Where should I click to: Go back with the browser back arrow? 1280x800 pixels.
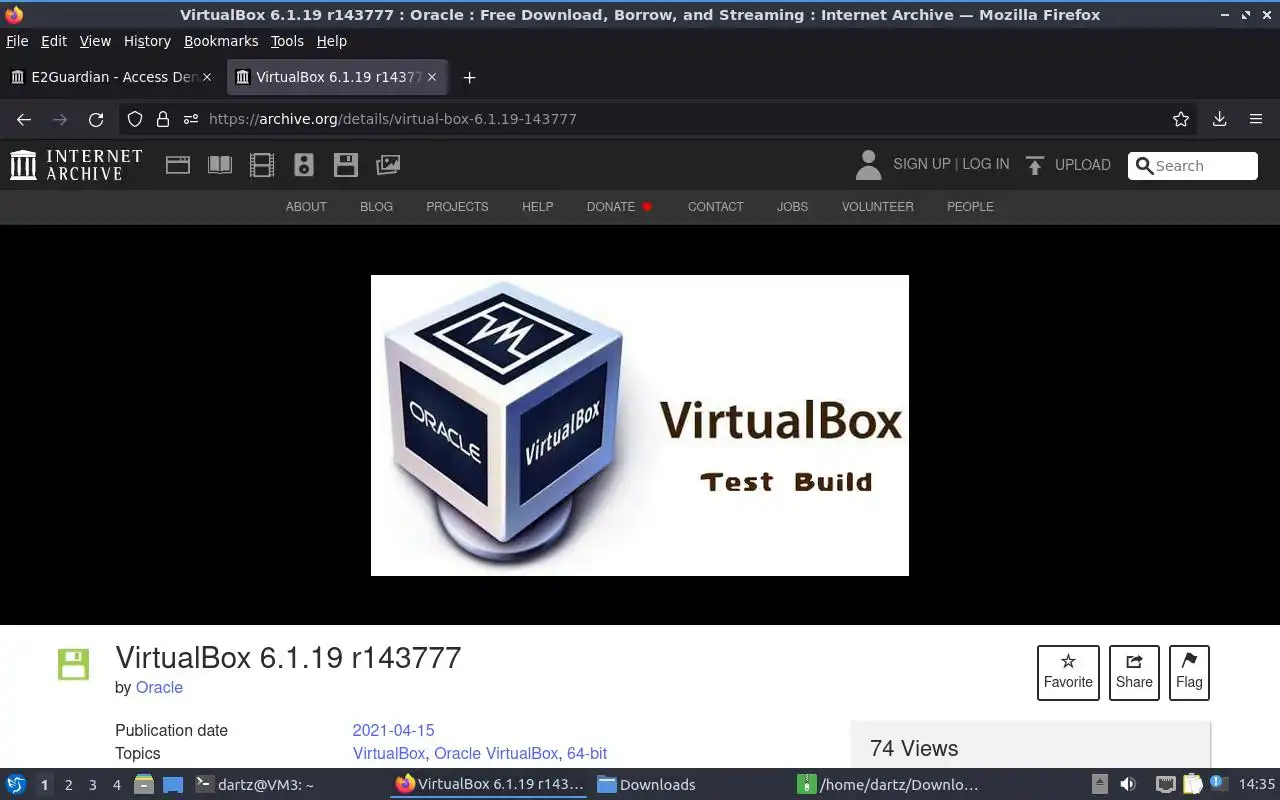tap(24, 119)
